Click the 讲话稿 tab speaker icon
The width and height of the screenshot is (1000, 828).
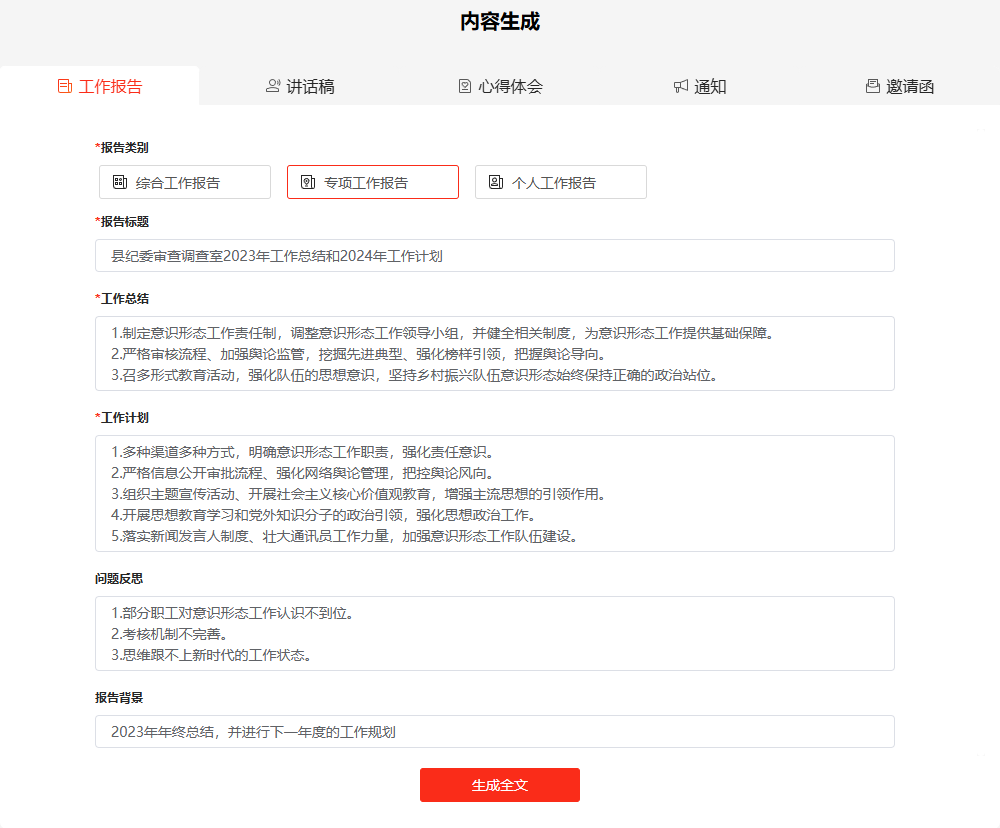(273, 86)
